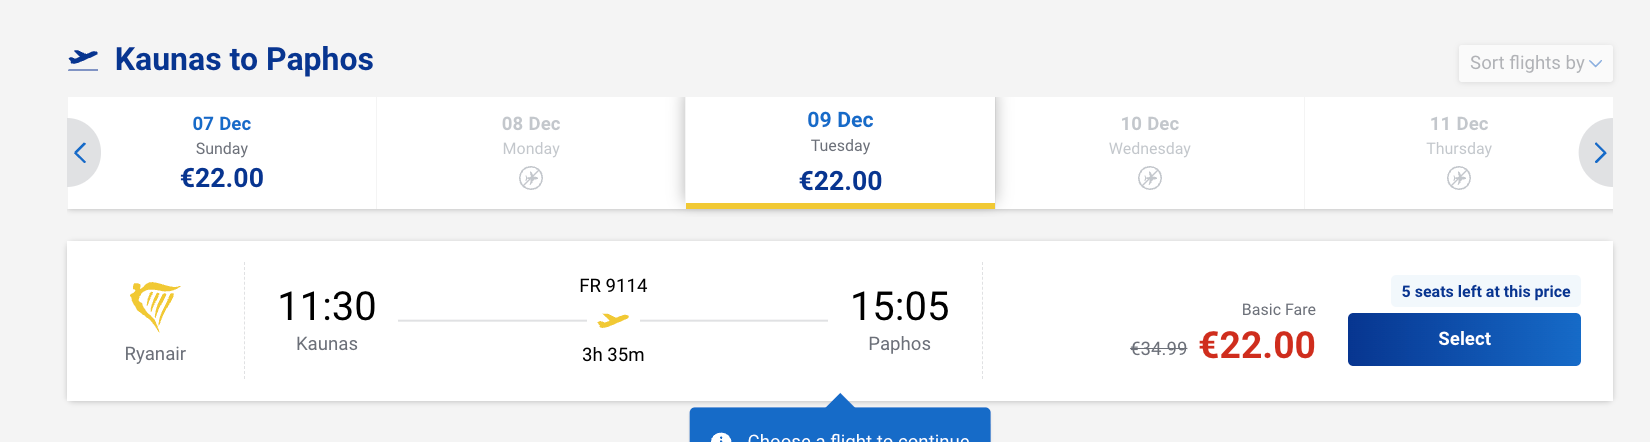The image size is (1650, 442).
Task: Click the red €22.00 Basic Fare price
Action: (1257, 346)
